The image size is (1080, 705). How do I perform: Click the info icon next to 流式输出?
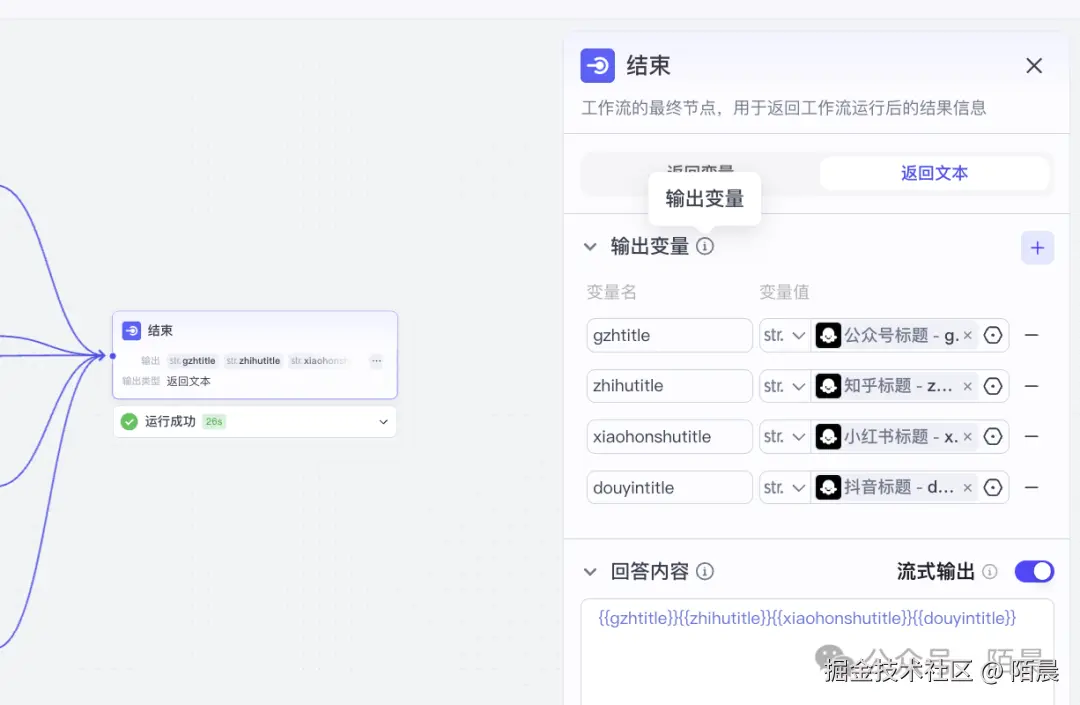pyautogui.click(x=989, y=571)
